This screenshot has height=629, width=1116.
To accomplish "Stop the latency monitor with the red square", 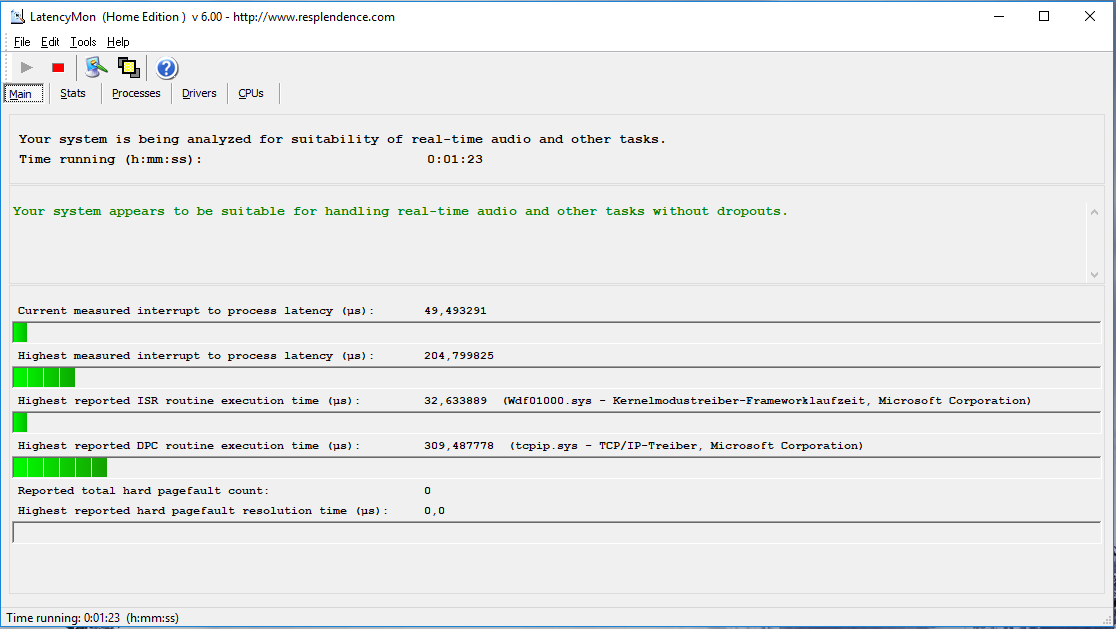I will [58, 68].
